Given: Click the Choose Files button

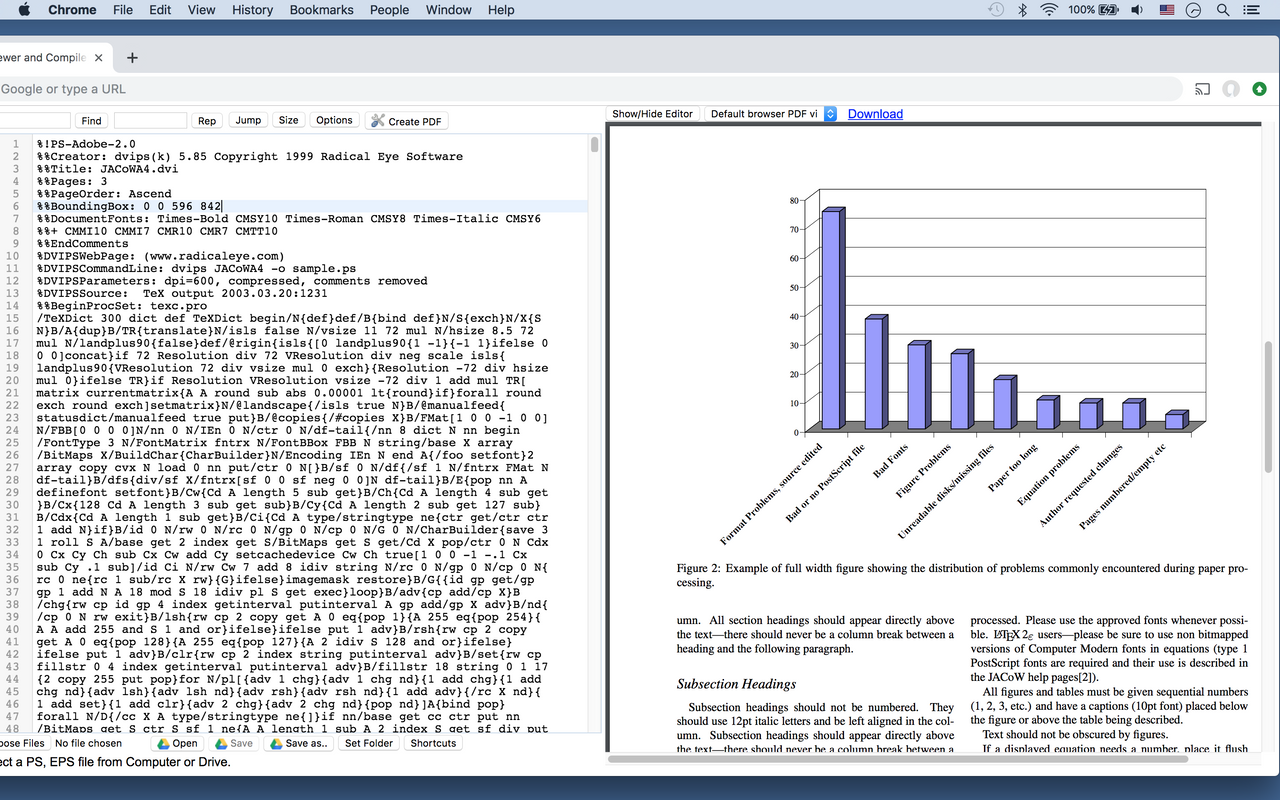Looking at the screenshot, I should tap(22, 743).
